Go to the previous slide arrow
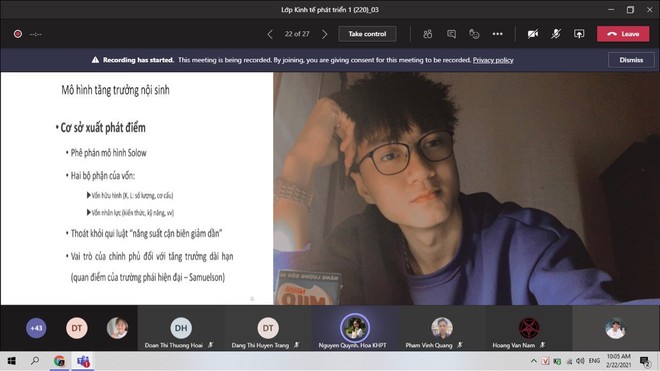Screen dimensions: 660x371 click(270, 34)
